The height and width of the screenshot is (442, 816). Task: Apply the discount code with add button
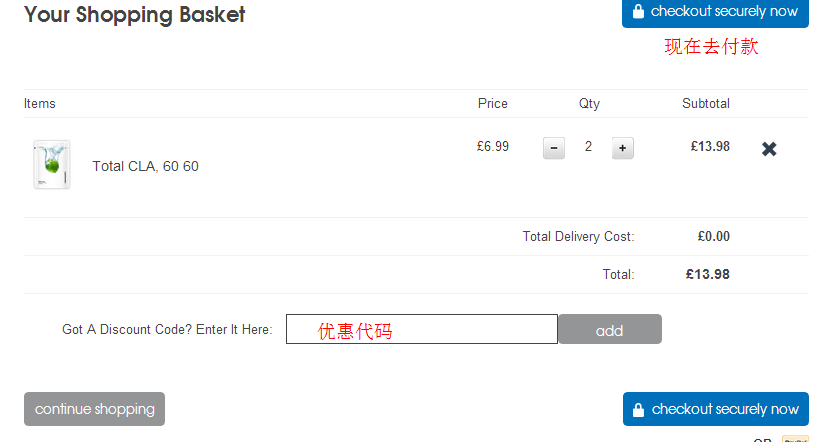pos(610,329)
